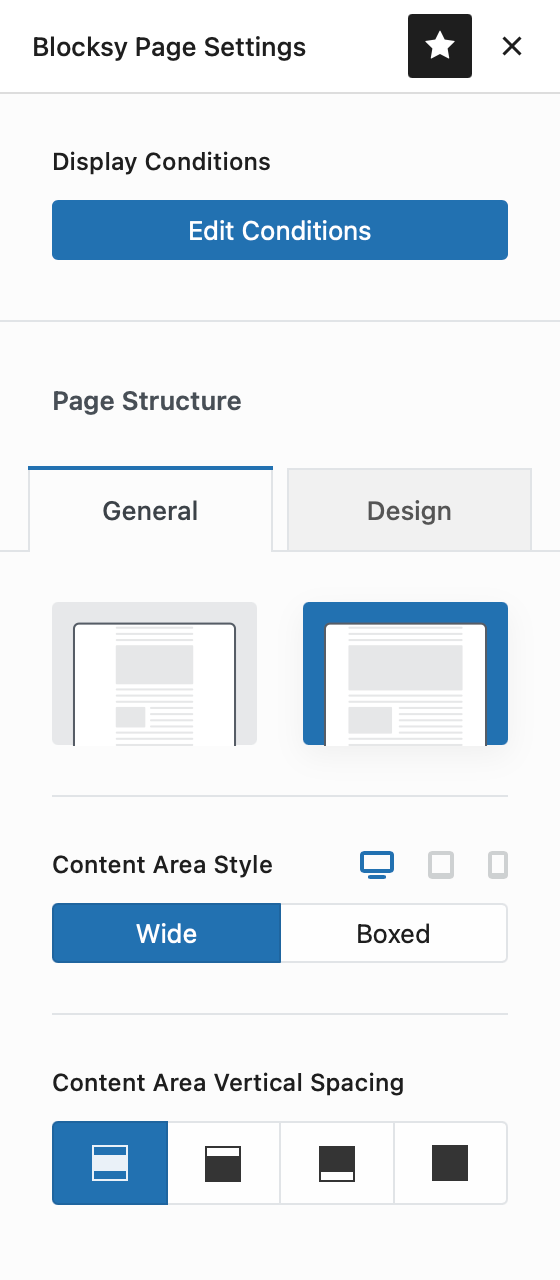
Task: Click the Edit Conditions button
Action: (x=280, y=230)
